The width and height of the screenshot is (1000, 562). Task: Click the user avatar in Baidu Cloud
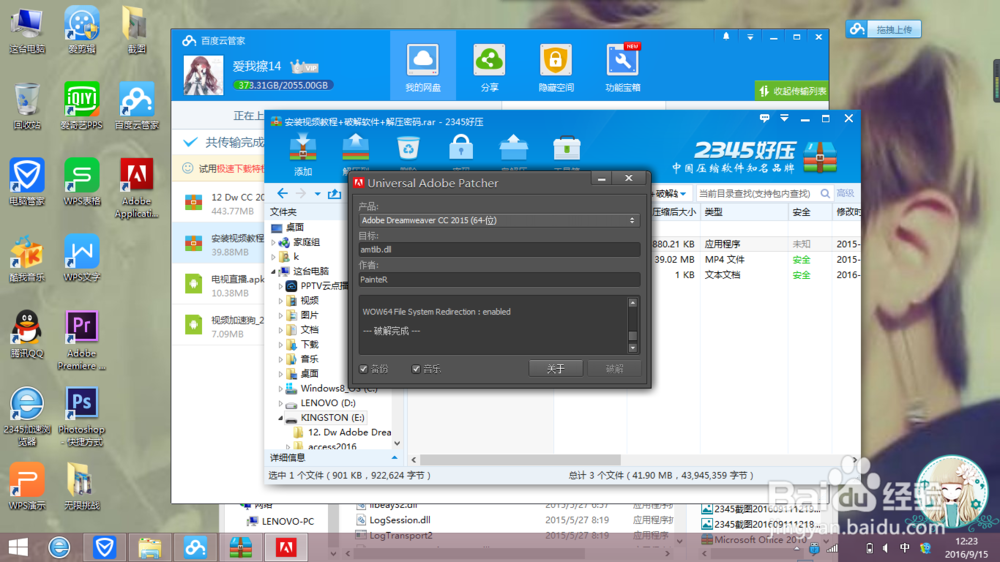203,75
